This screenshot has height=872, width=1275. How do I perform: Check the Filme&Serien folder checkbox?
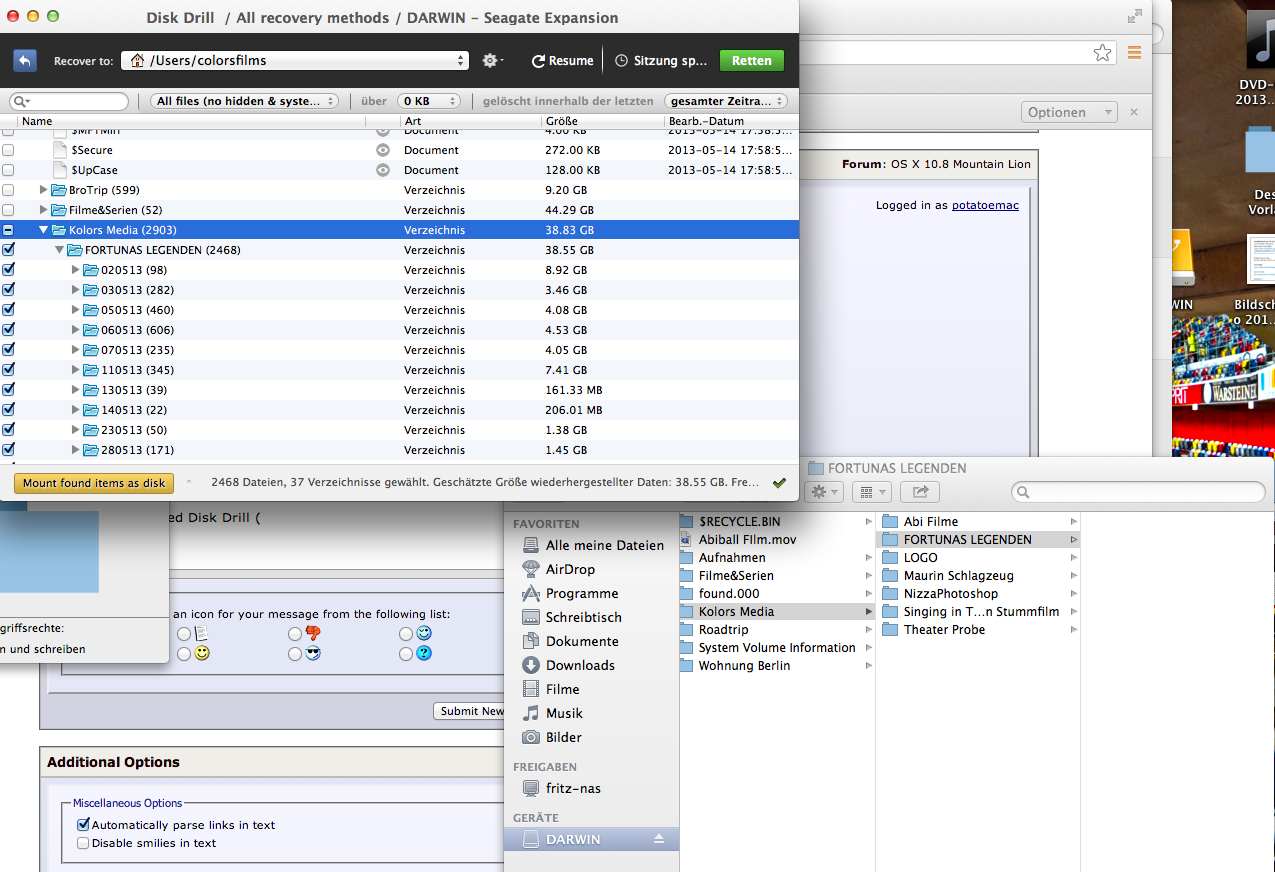coord(8,210)
